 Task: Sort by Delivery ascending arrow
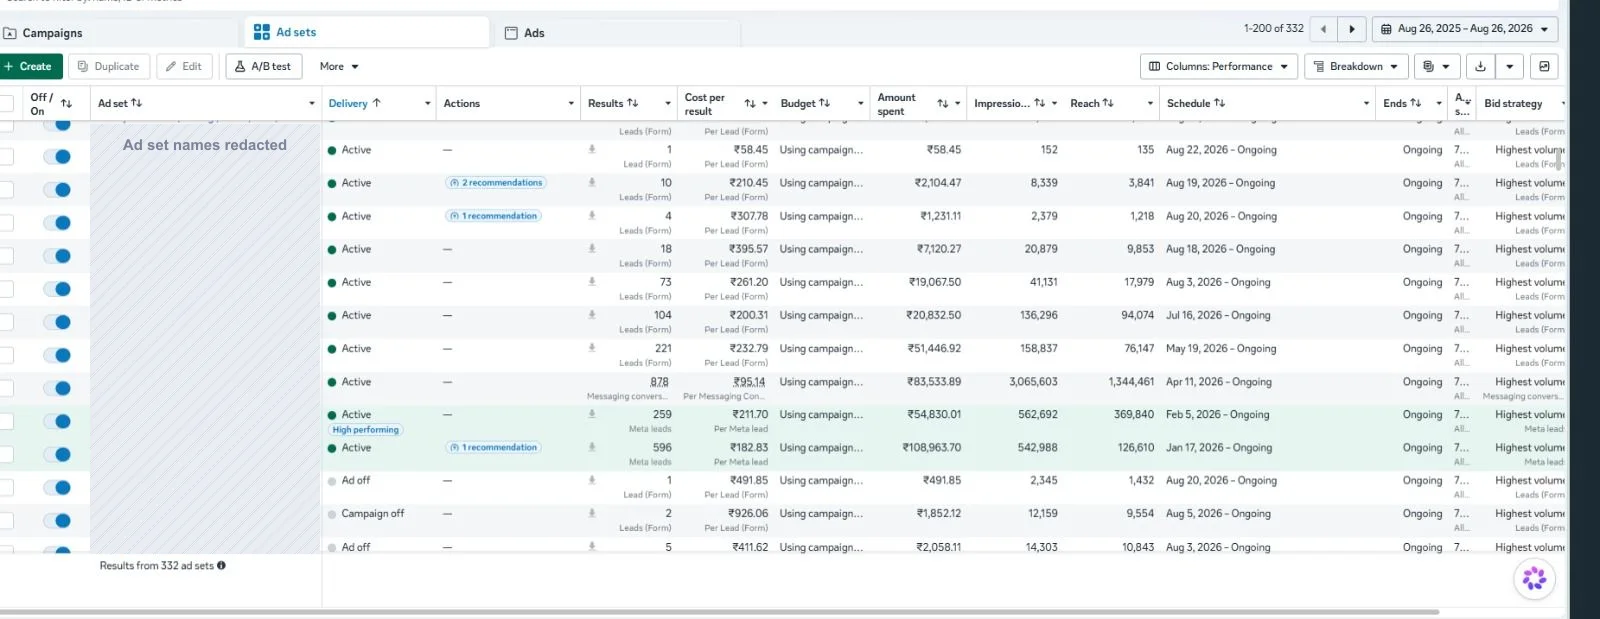pyautogui.click(x=377, y=103)
